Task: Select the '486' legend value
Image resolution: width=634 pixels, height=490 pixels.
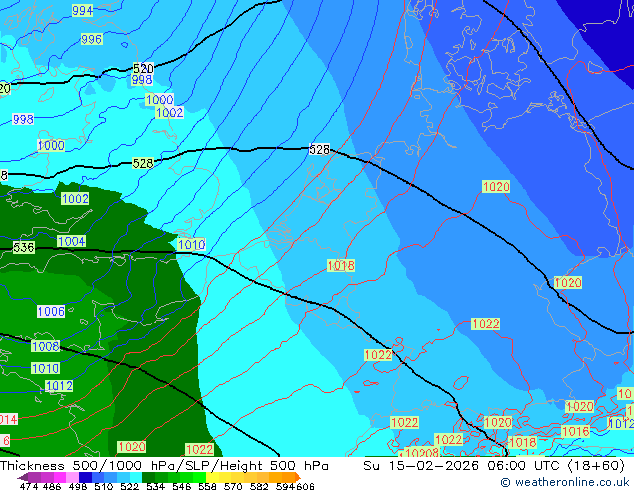Action: pos(52,486)
